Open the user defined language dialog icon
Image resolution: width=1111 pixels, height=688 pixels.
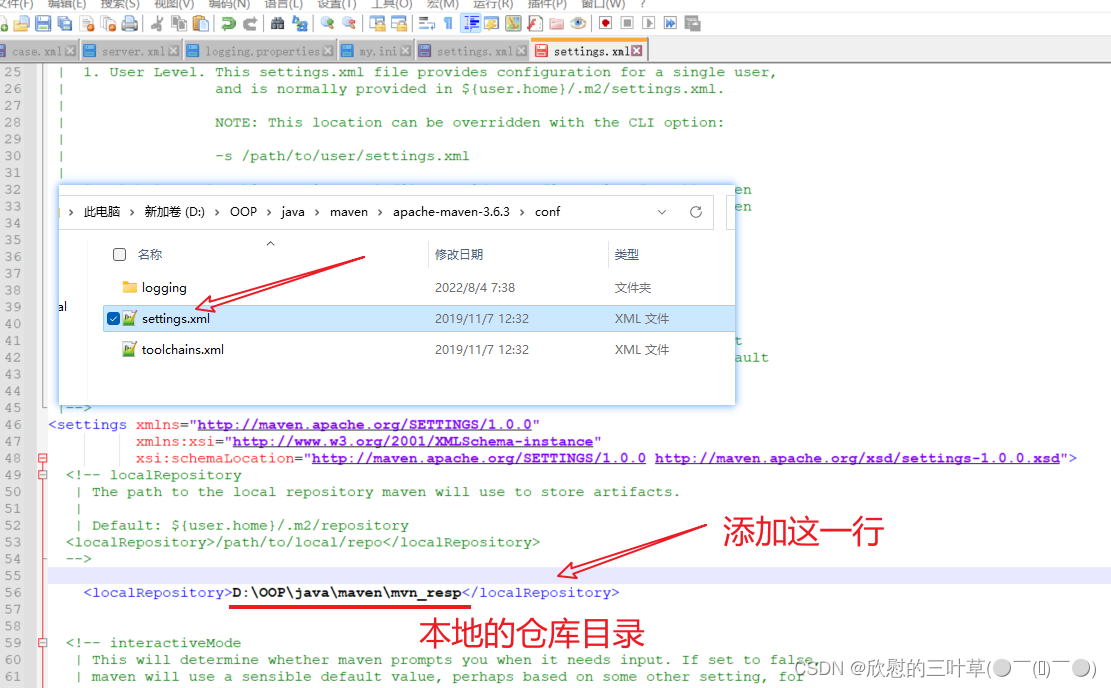click(x=491, y=23)
